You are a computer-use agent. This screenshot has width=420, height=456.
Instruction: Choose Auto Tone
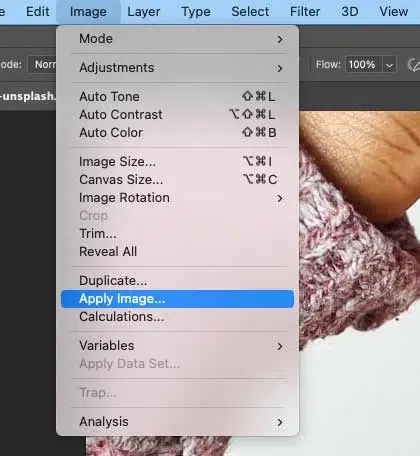coord(178,97)
